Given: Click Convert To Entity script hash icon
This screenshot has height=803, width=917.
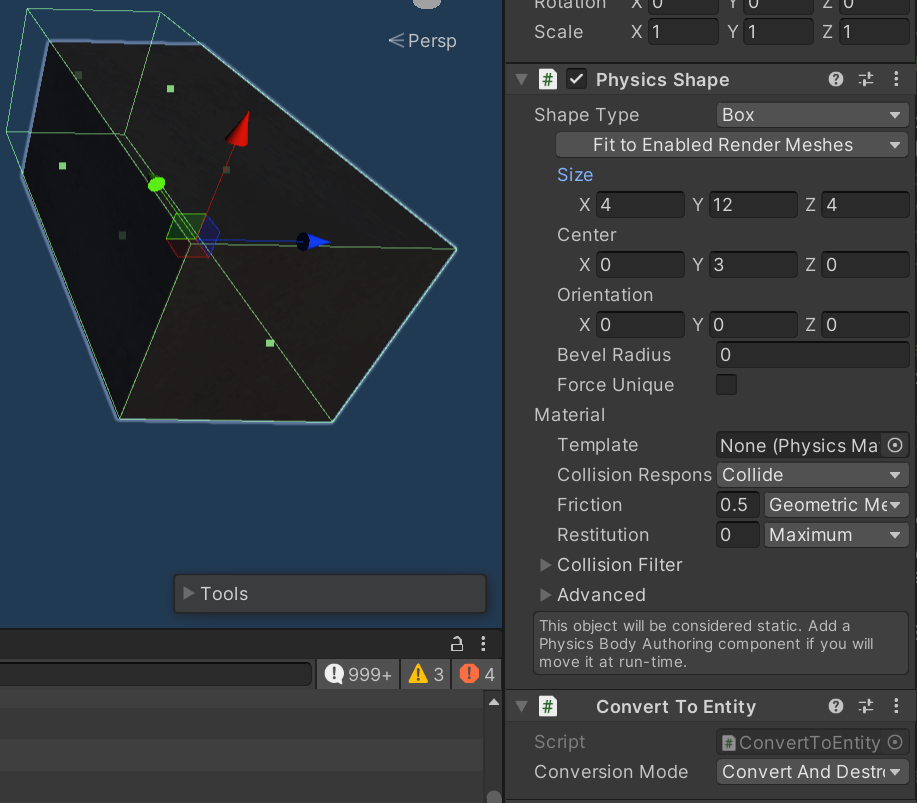Looking at the screenshot, I should tap(548, 706).
